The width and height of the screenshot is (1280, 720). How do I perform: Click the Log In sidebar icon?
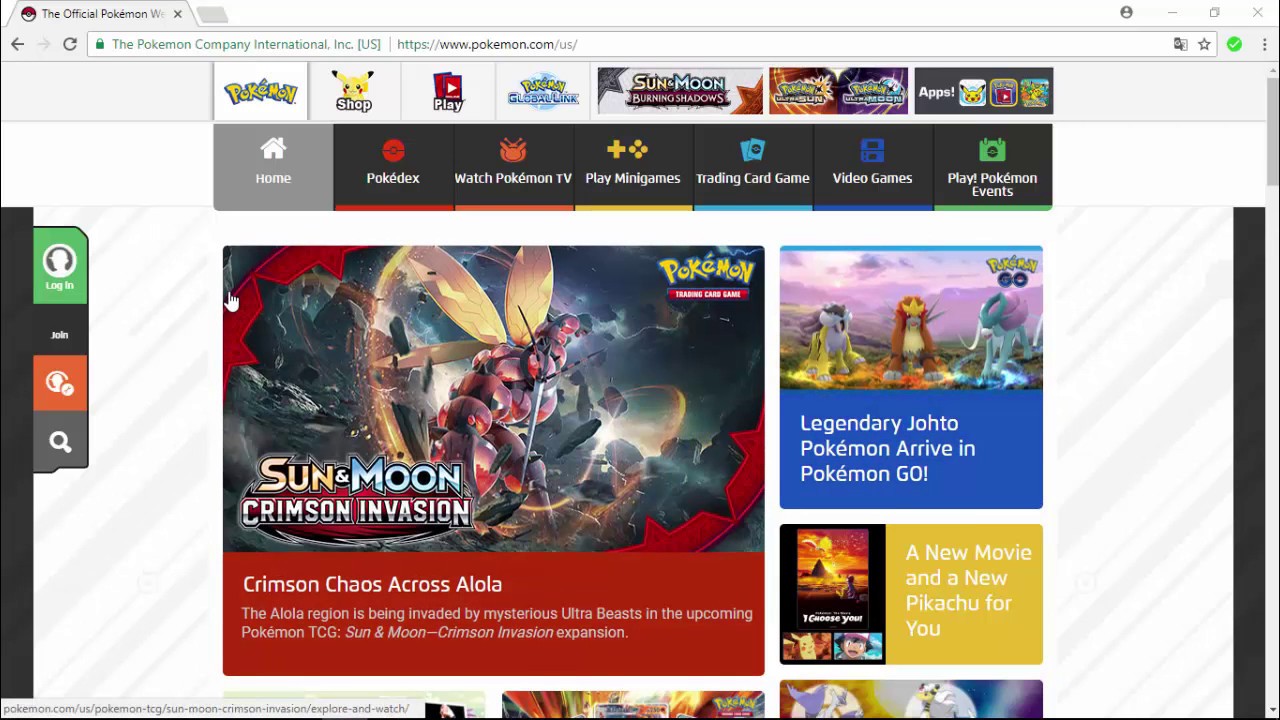pos(60,266)
